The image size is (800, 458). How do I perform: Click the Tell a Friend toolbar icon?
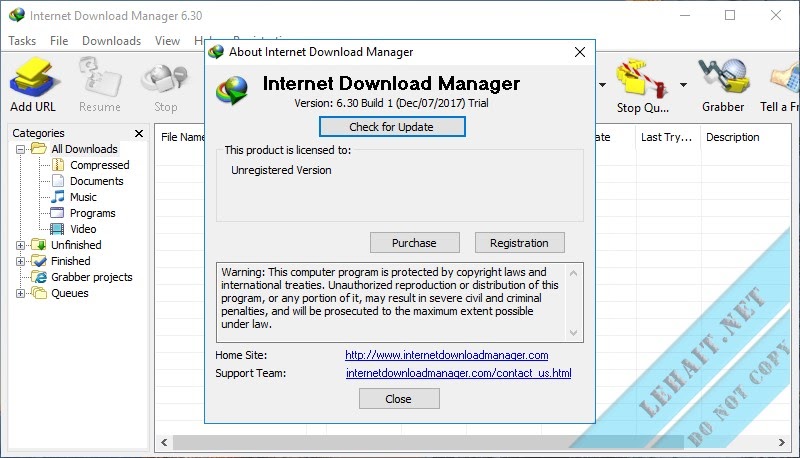tap(786, 79)
